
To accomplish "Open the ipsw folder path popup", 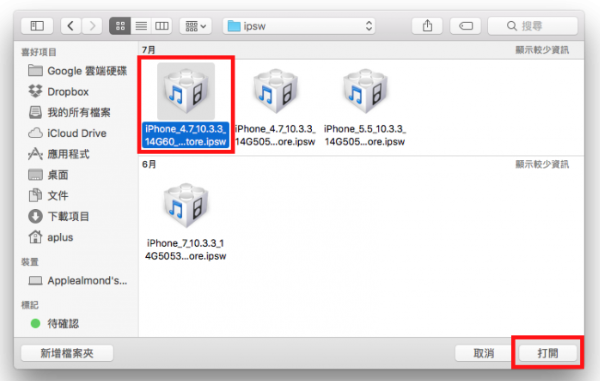I will (x=299, y=26).
